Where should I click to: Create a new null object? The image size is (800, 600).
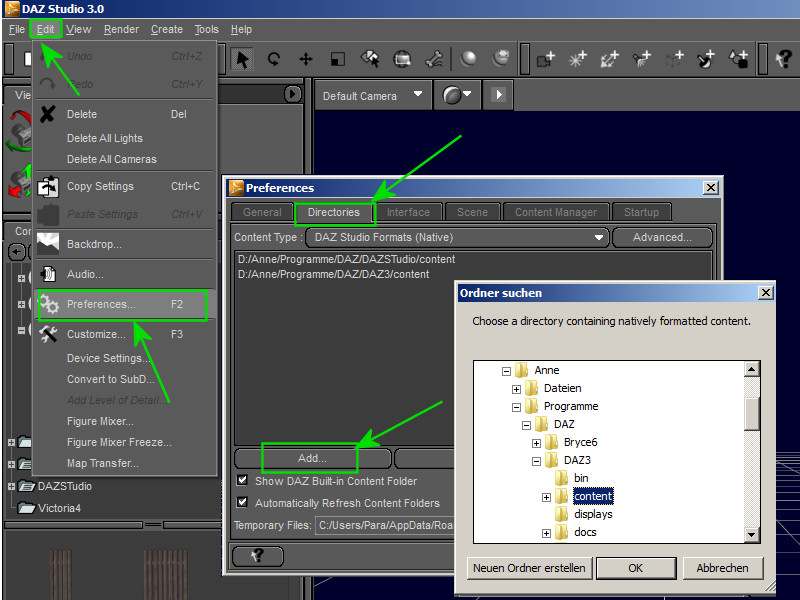pos(674,59)
